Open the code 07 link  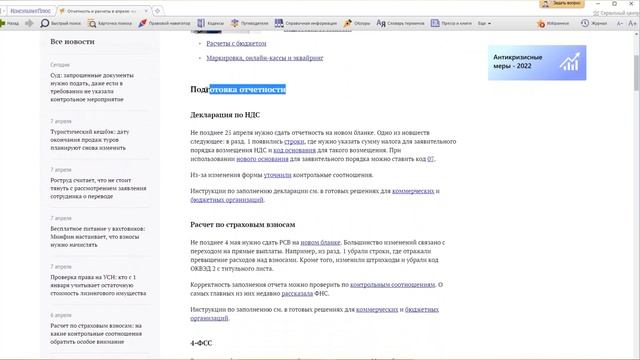pos(430,159)
